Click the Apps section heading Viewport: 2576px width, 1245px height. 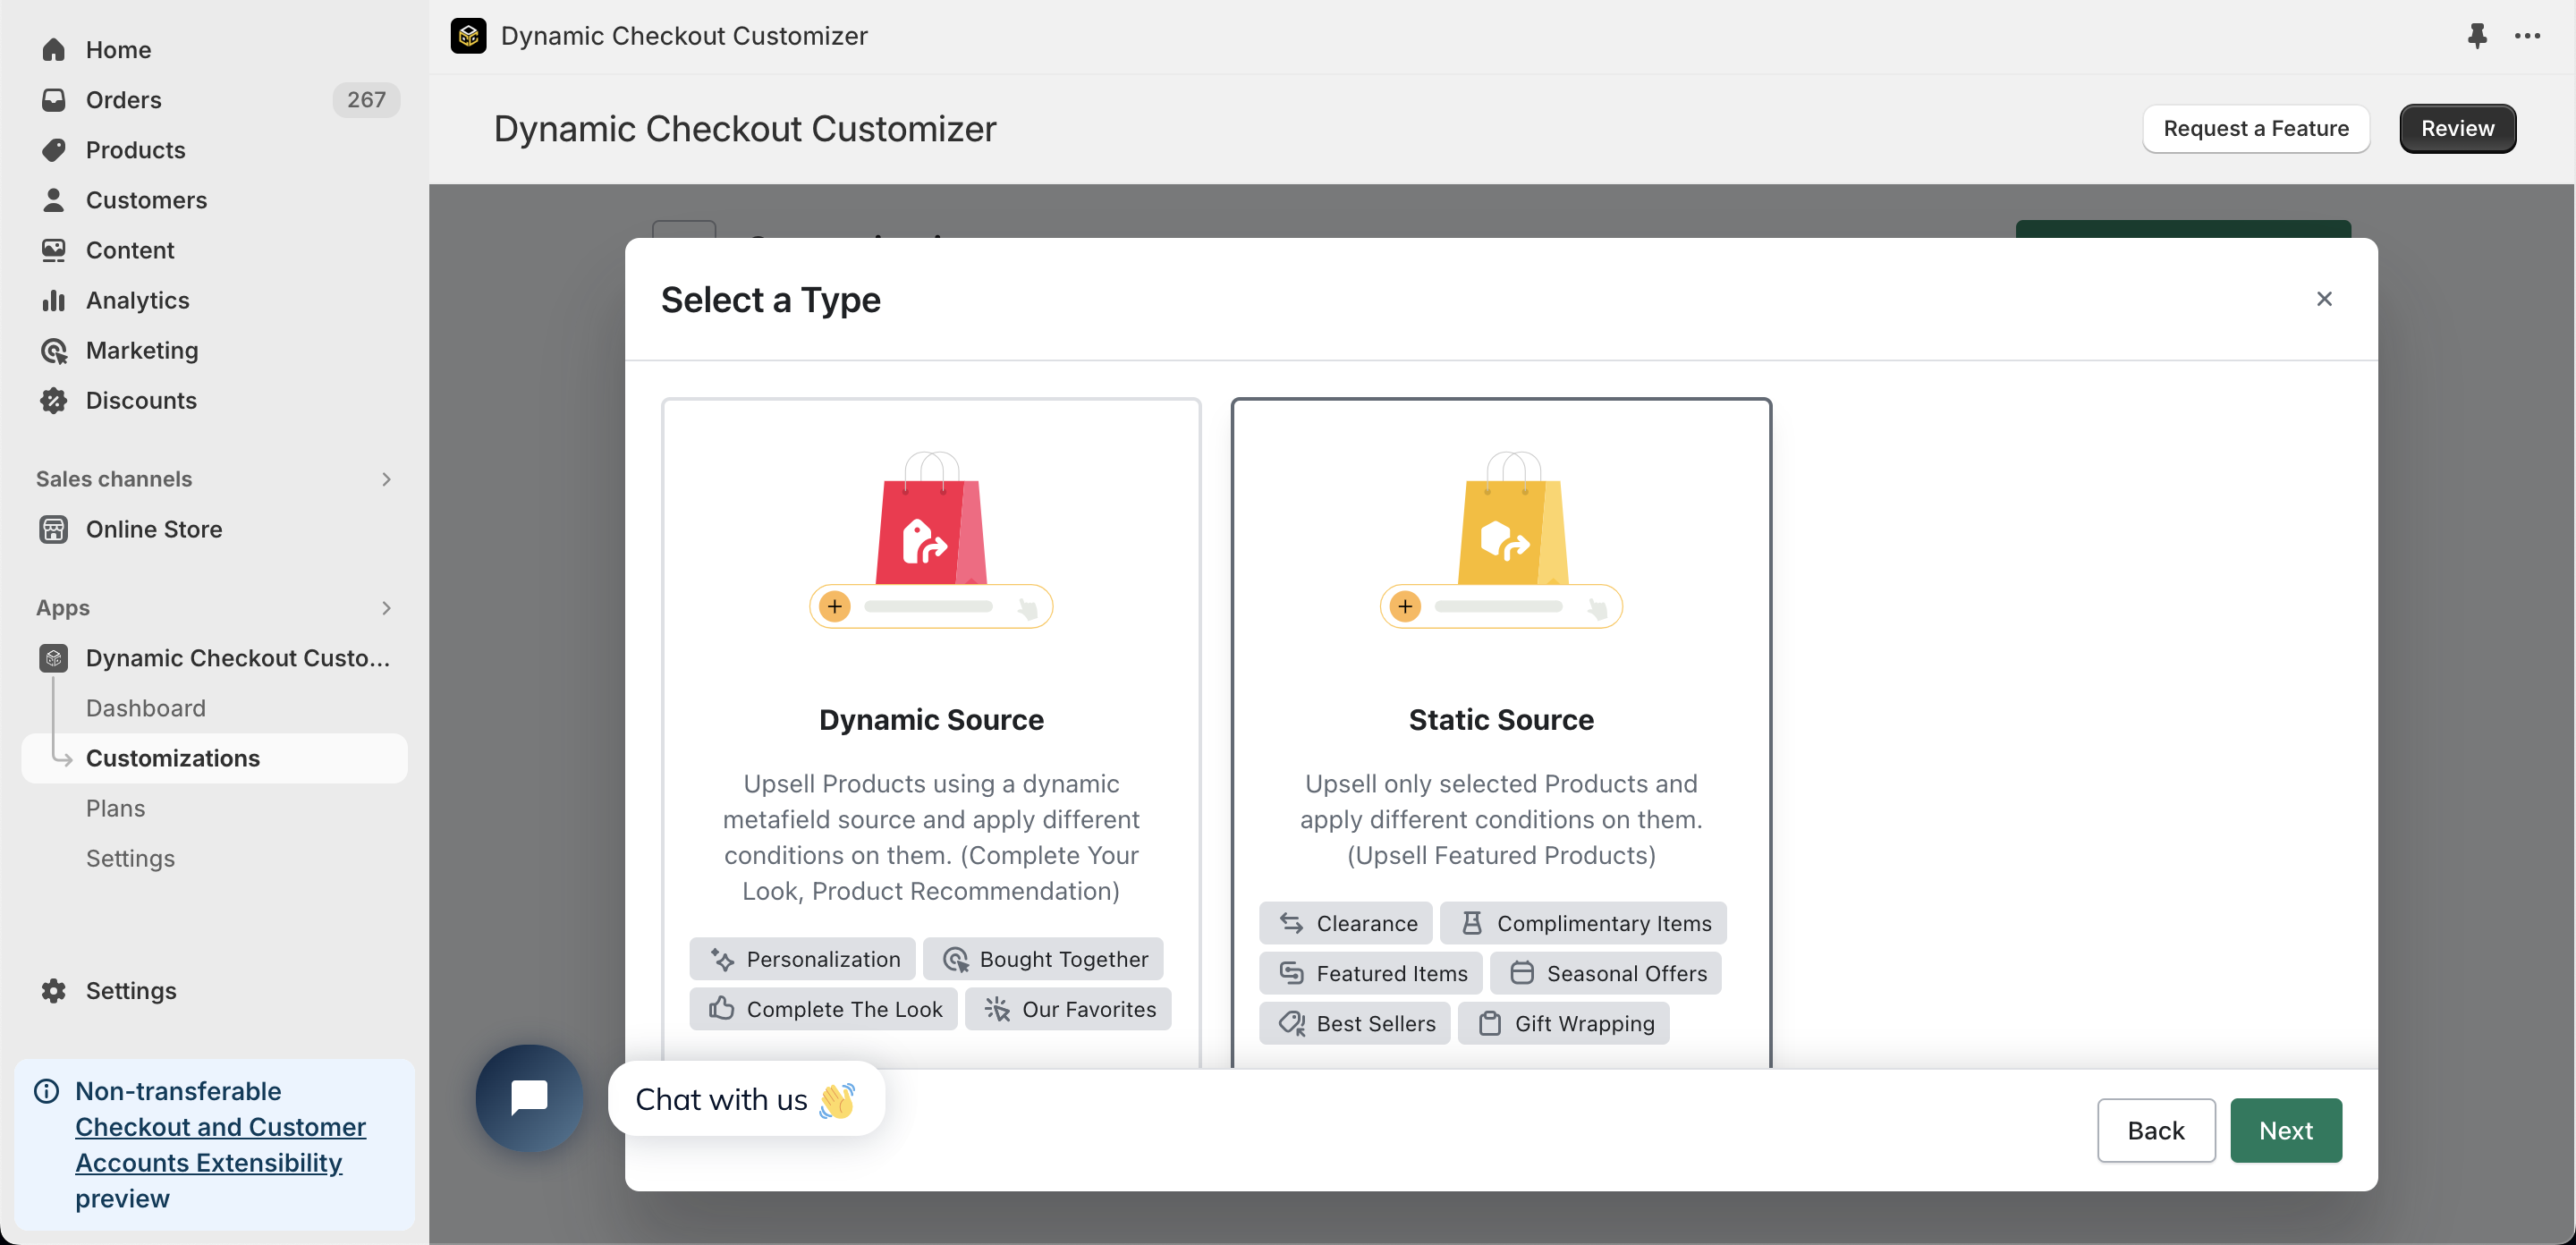(x=63, y=608)
